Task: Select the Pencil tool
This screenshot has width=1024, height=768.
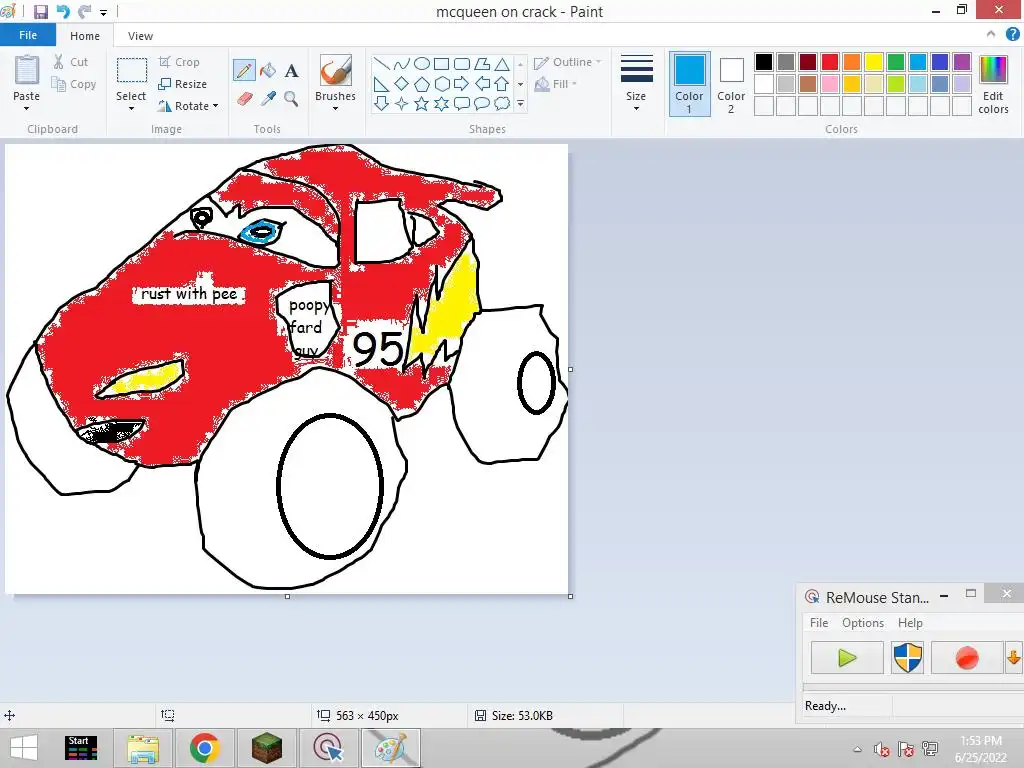Action: click(244, 71)
